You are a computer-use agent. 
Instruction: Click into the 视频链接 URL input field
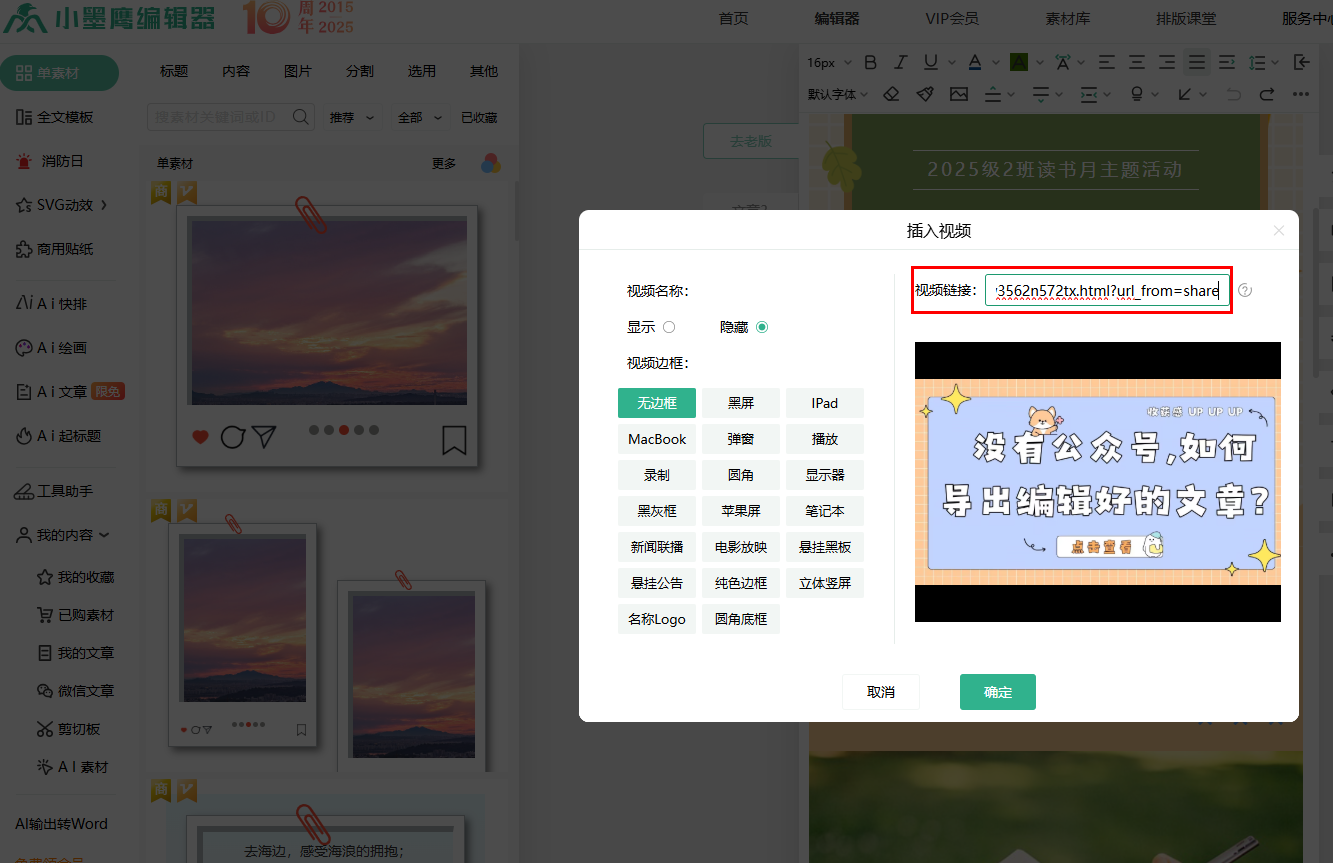[x=1107, y=291]
